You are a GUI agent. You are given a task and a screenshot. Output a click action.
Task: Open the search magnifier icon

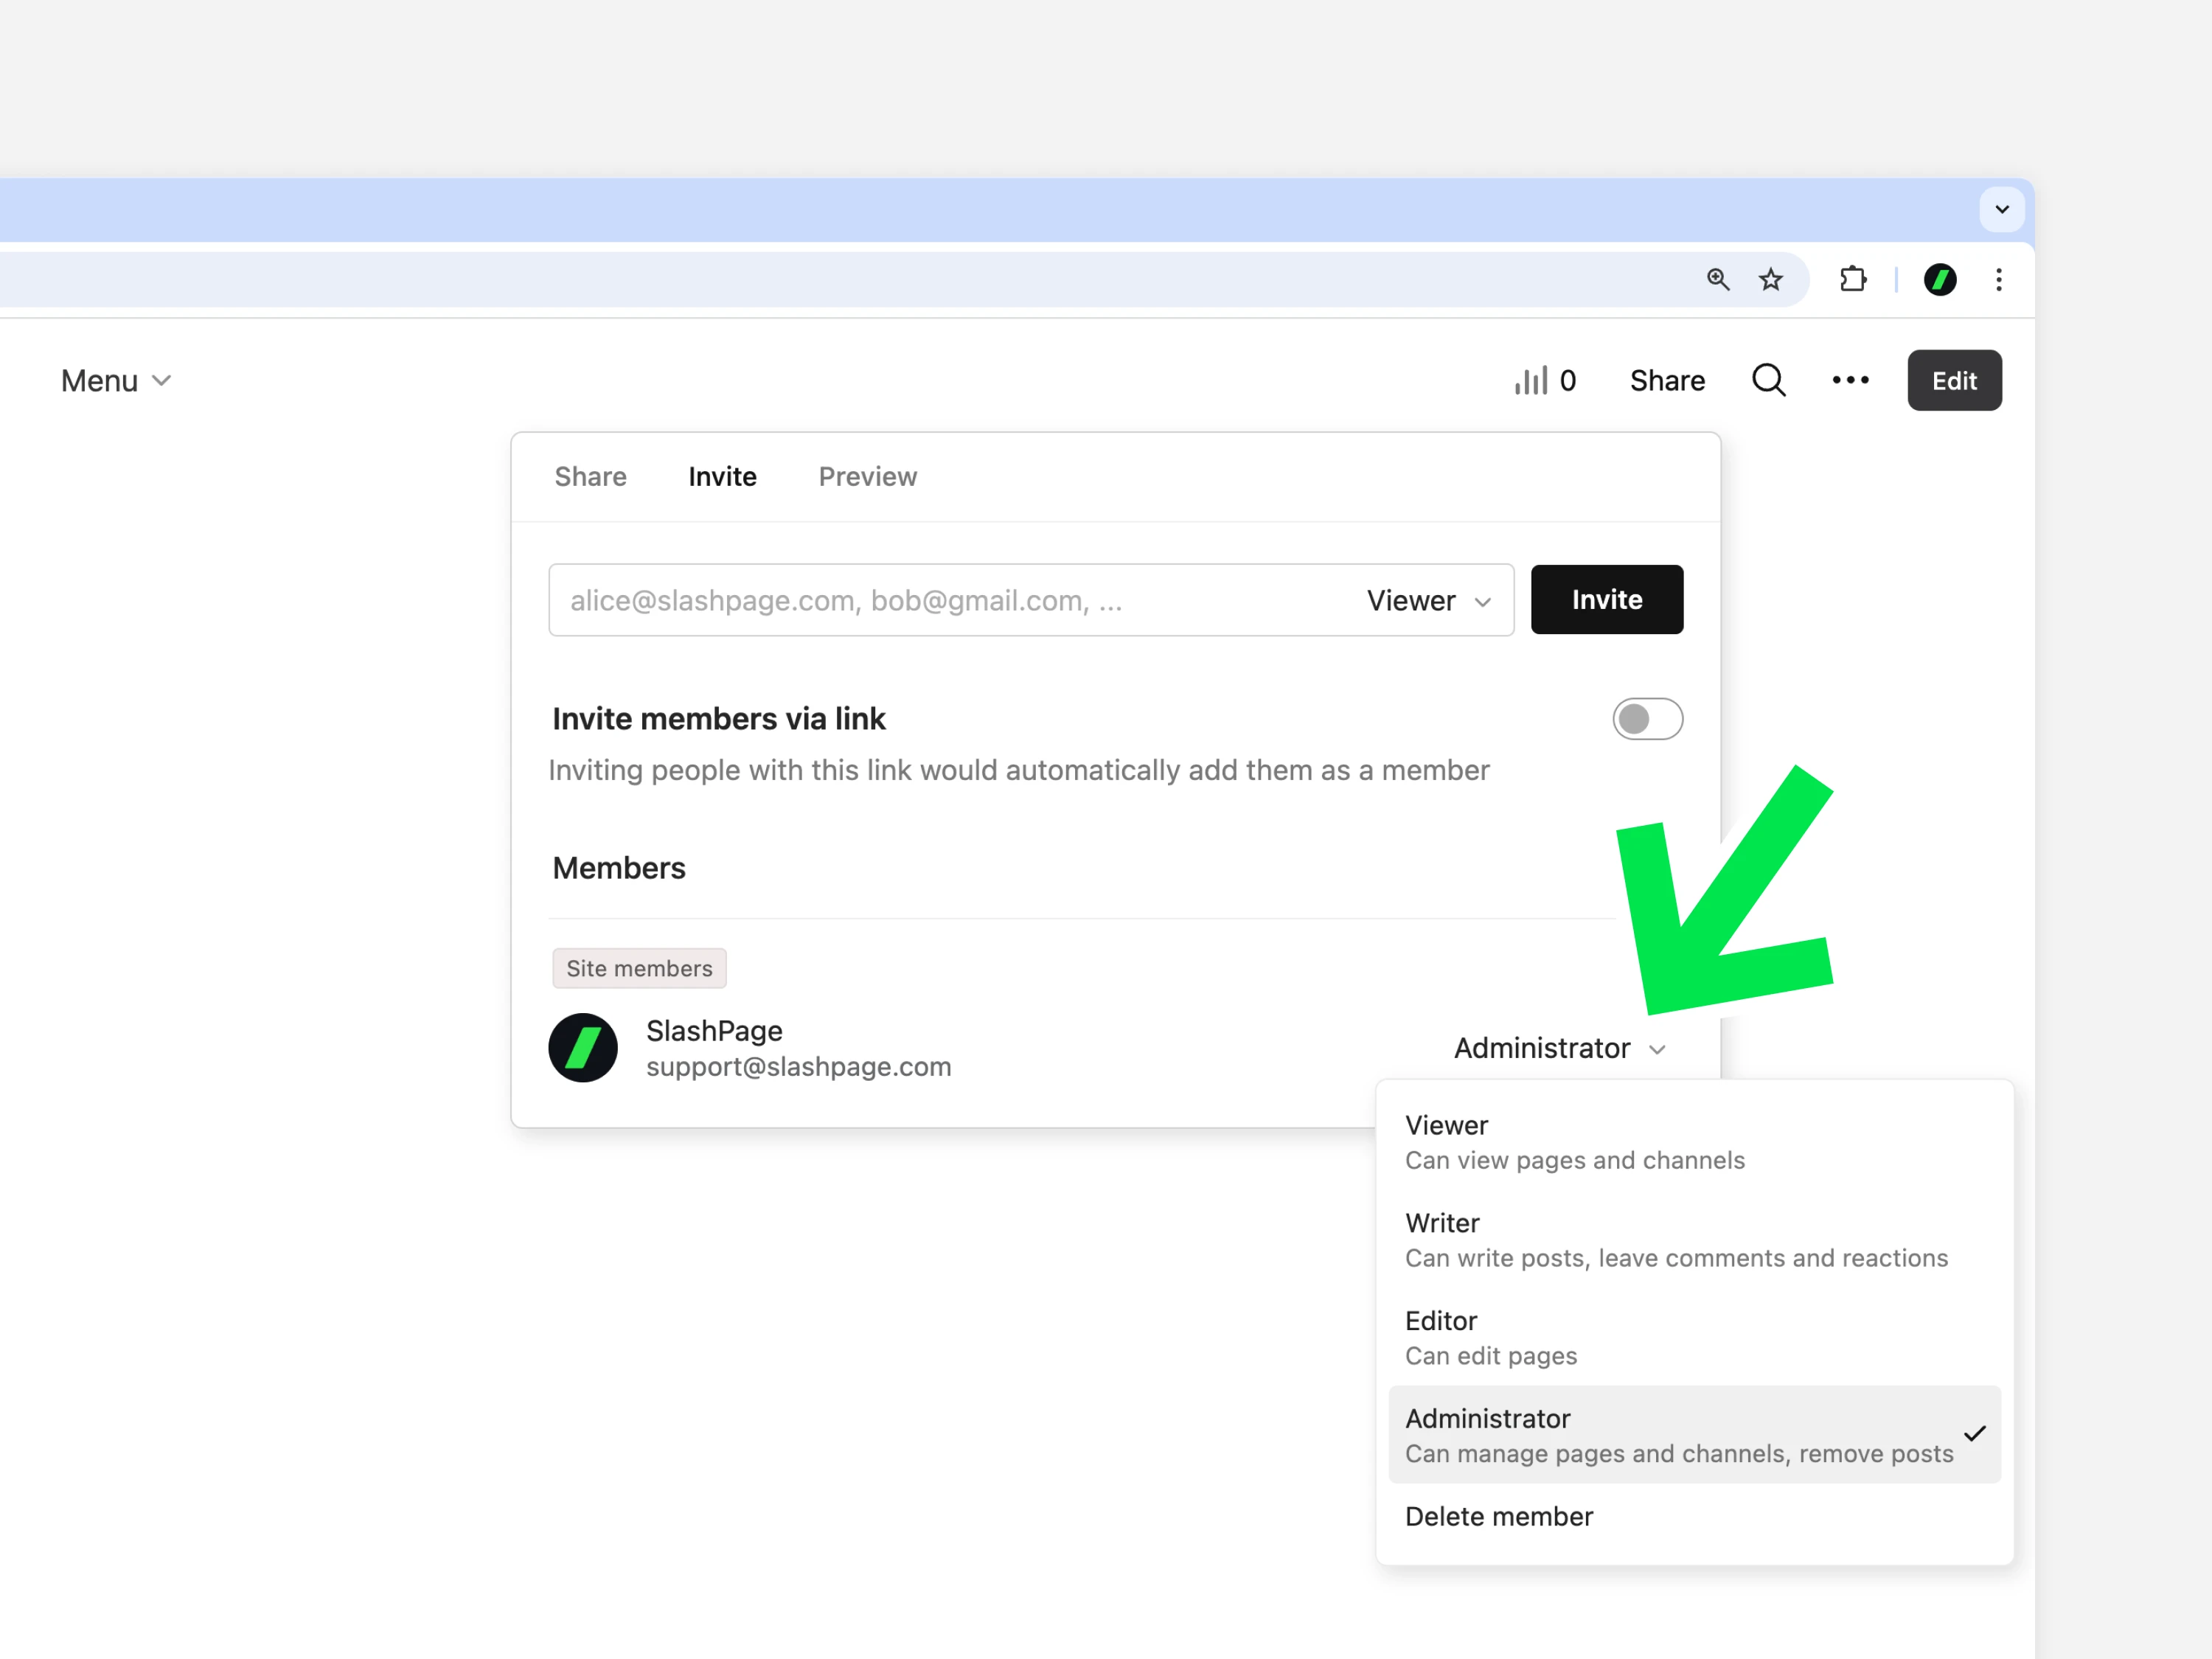(x=1768, y=380)
